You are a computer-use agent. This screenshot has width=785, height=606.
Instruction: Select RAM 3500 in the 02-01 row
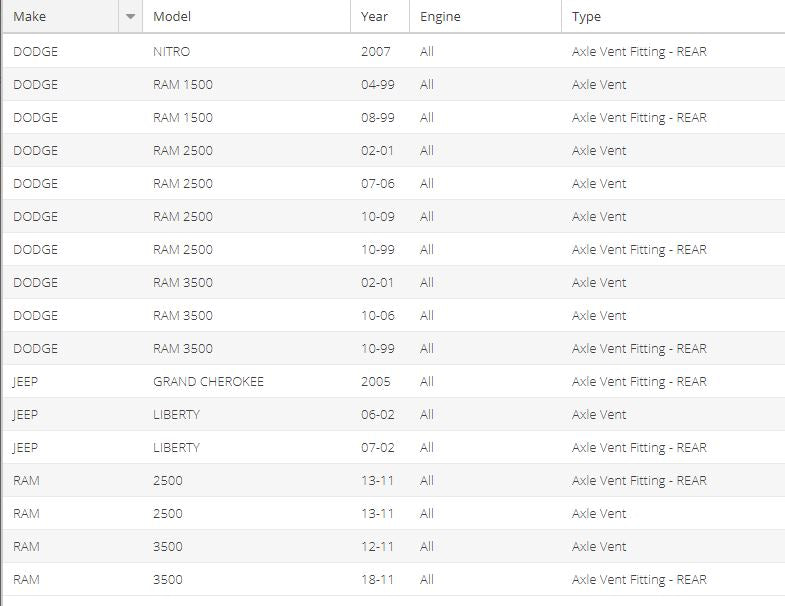183,283
